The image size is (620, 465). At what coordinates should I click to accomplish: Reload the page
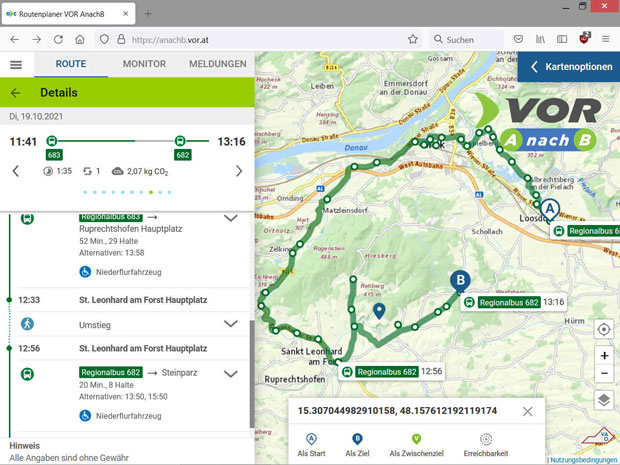[59, 40]
